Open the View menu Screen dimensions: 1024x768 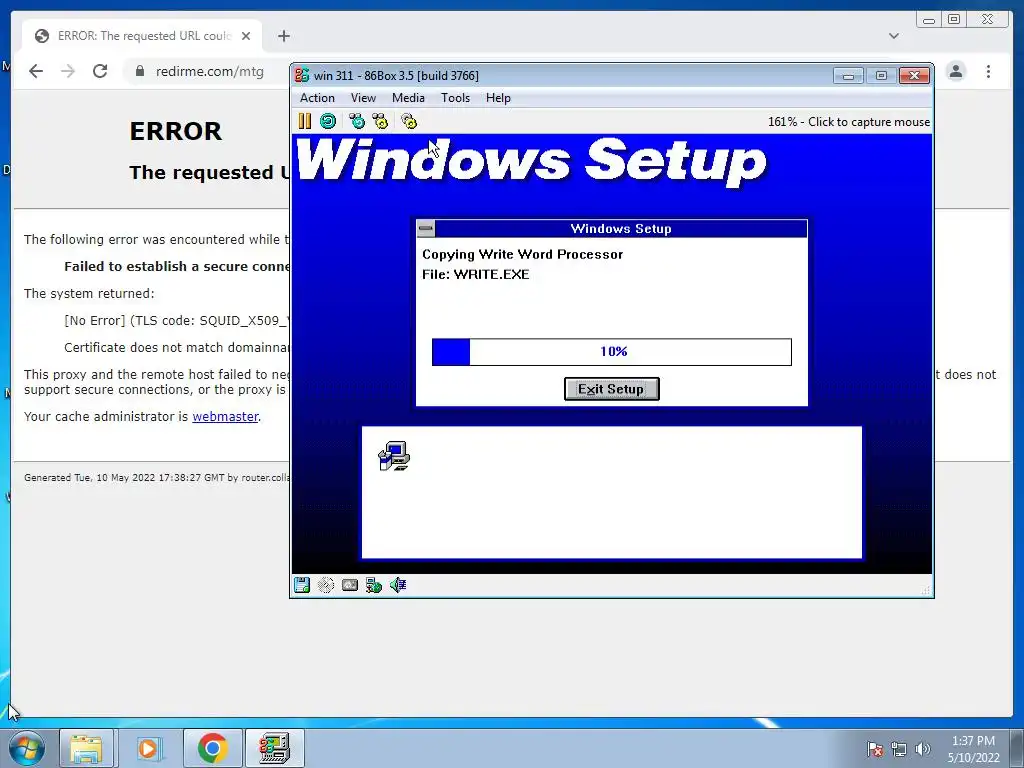pyautogui.click(x=363, y=98)
